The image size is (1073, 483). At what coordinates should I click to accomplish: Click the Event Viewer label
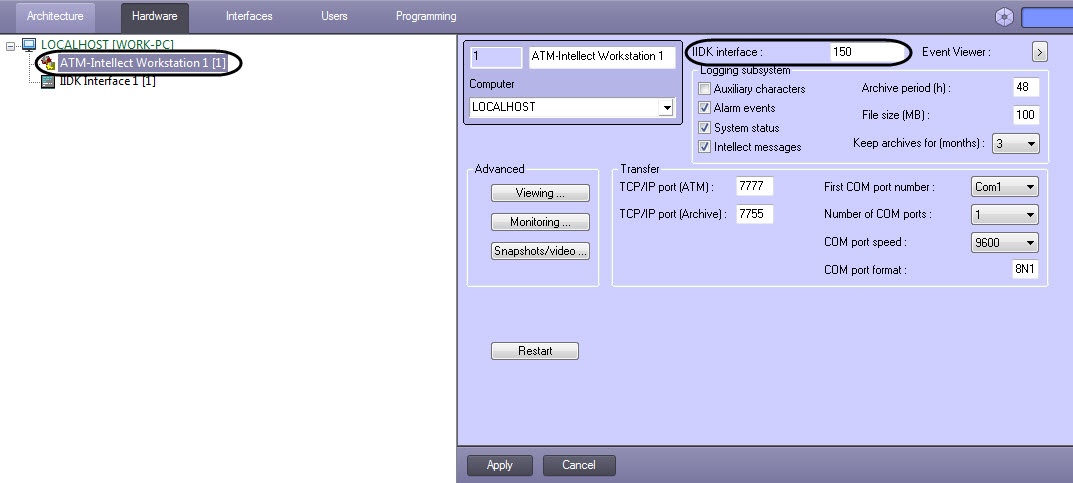pyautogui.click(x=956, y=52)
